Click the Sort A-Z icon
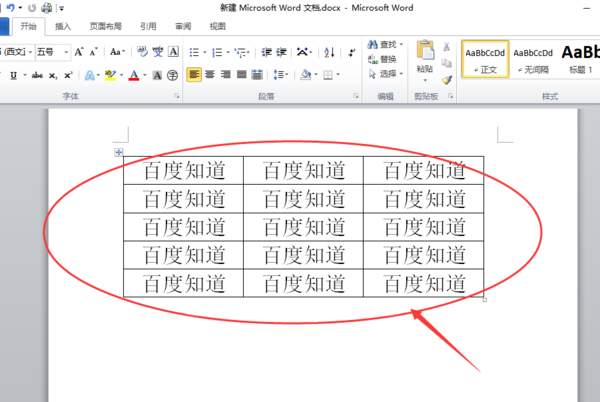Image resolution: width=600 pixels, height=402 pixels. click(329, 52)
